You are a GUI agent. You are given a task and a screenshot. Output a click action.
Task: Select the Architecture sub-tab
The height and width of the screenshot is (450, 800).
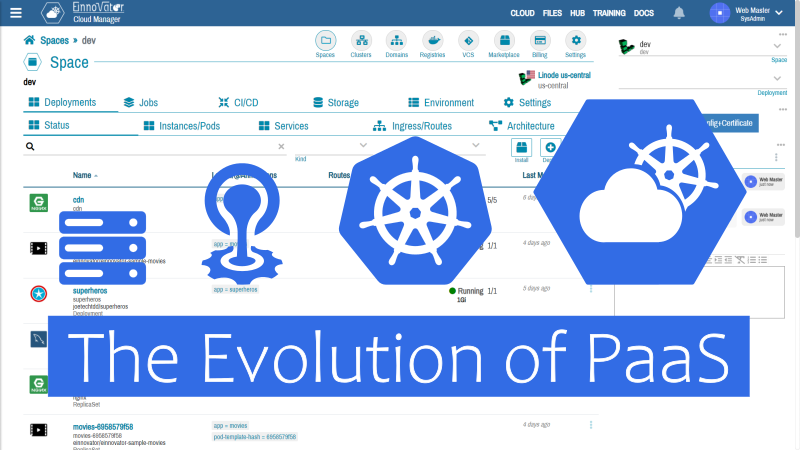(x=521, y=126)
